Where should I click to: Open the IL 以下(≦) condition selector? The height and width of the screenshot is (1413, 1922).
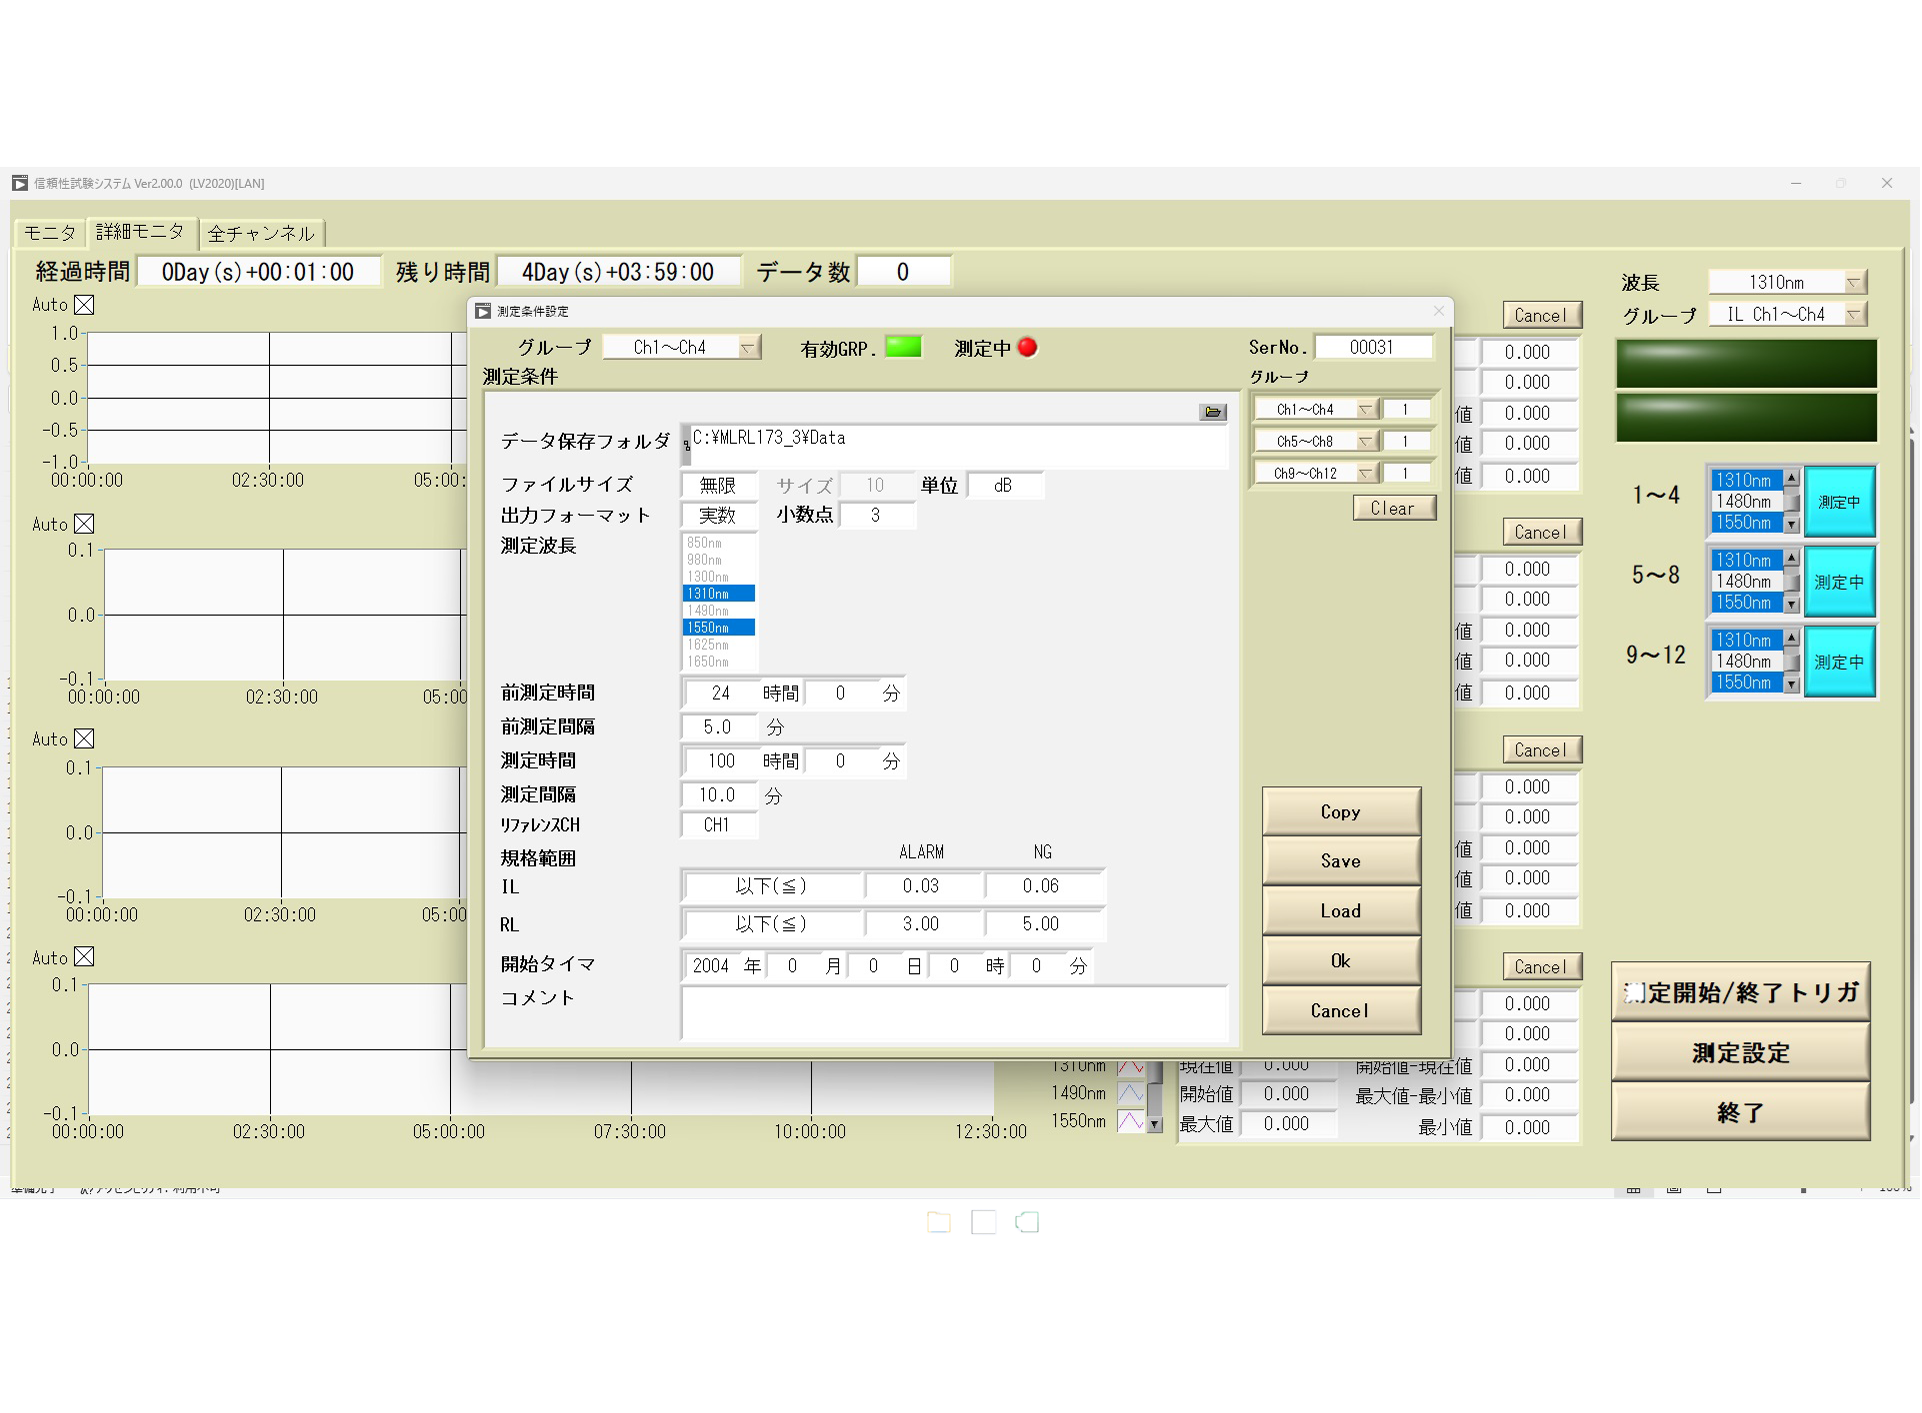click(x=771, y=886)
